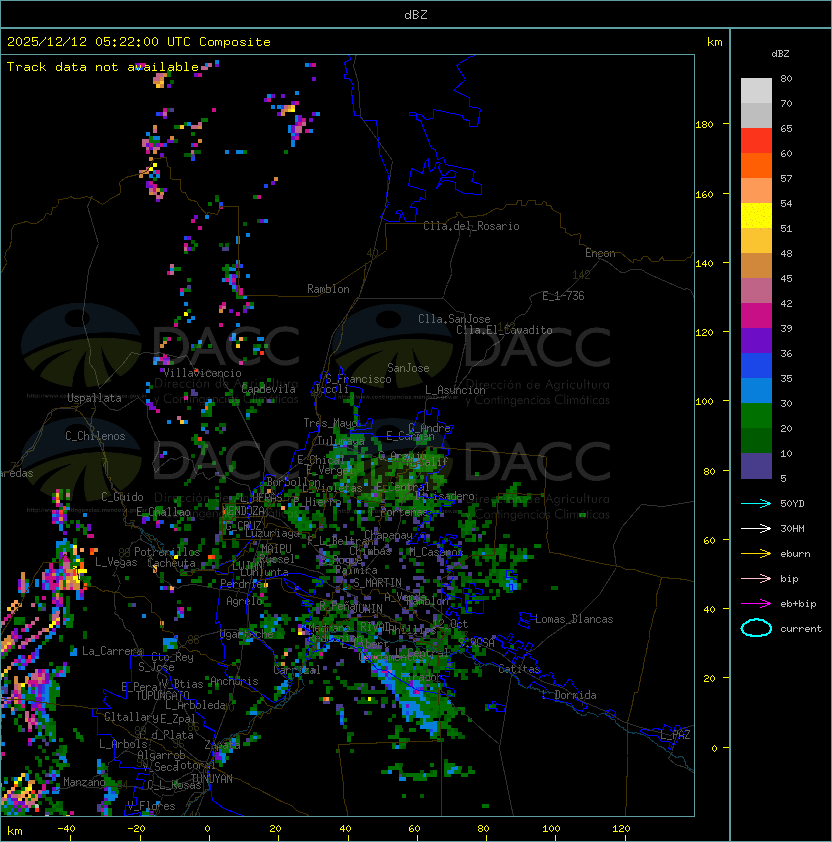This screenshot has width=832, height=842.
Task: Click the 'TUNUYAN' map label
Action: pyautogui.click(x=212, y=779)
